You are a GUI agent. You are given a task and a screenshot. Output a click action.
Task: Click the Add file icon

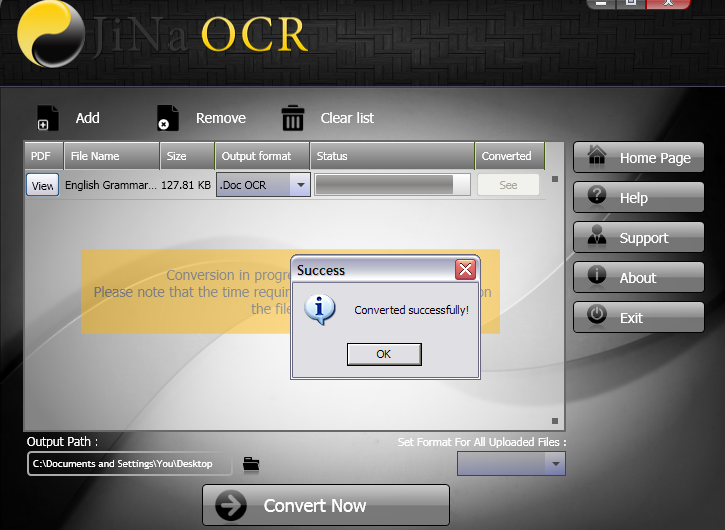48,118
